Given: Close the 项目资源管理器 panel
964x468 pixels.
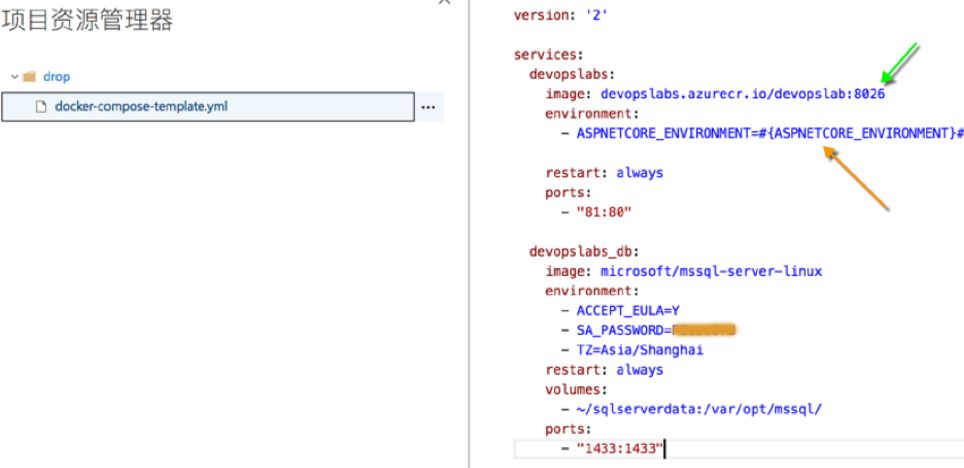Looking at the screenshot, I should pyautogui.click(x=444, y=2).
